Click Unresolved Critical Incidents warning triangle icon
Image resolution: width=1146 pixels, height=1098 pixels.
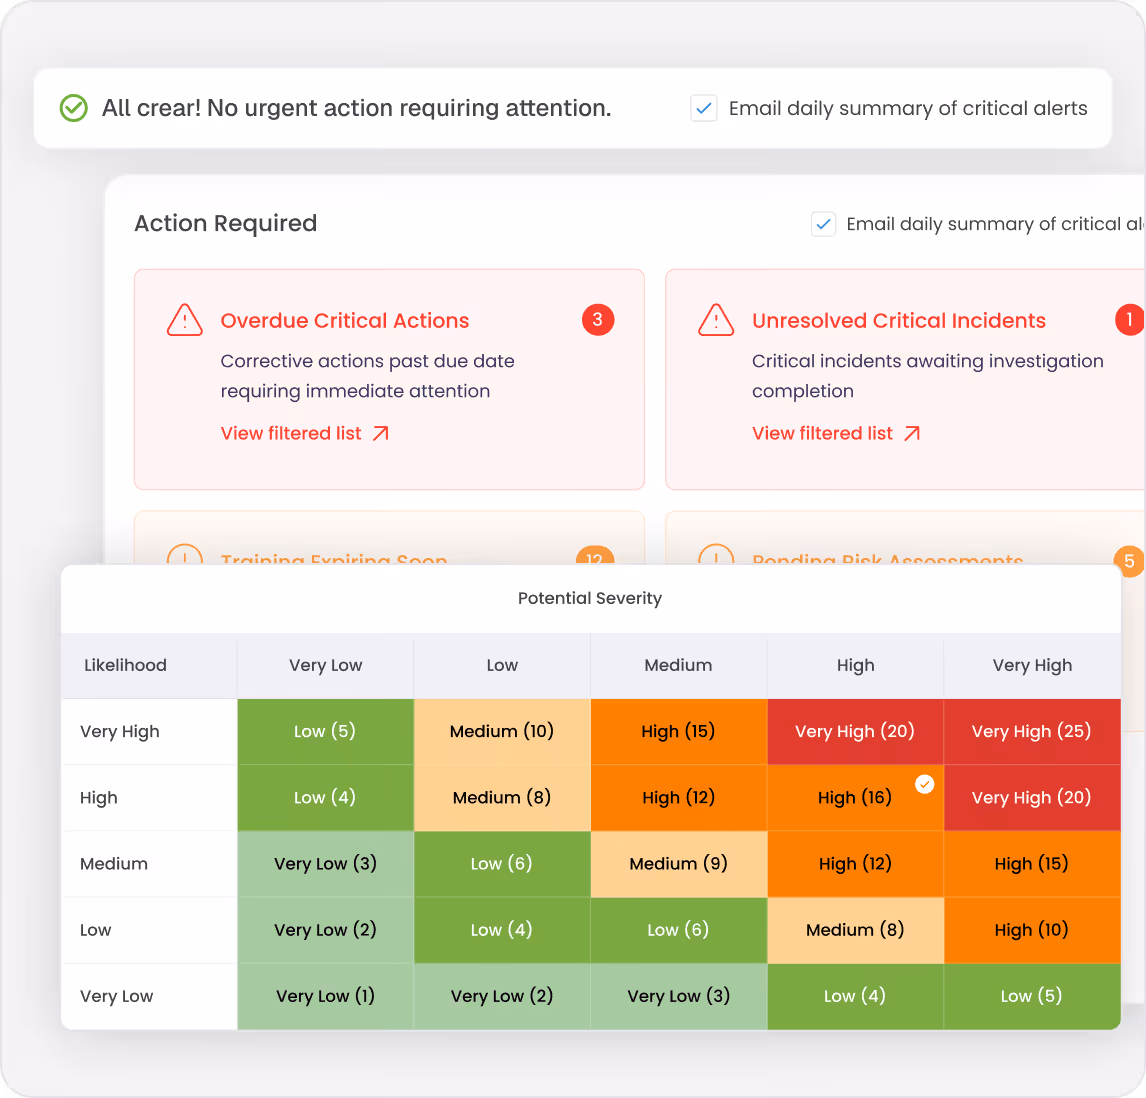click(x=716, y=320)
